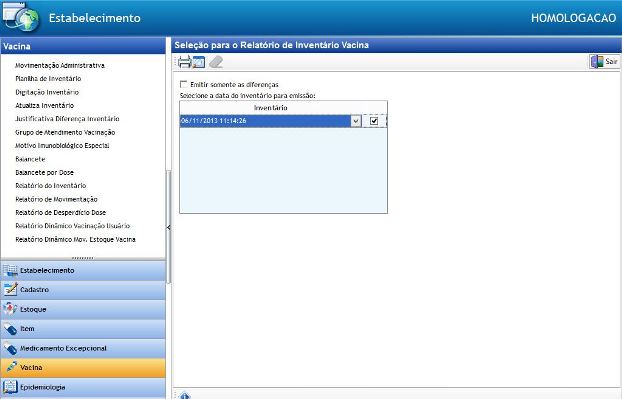The height and width of the screenshot is (399, 622).
Task: Open Justificativa Diferença Inventário
Action: tap(67, 119)
